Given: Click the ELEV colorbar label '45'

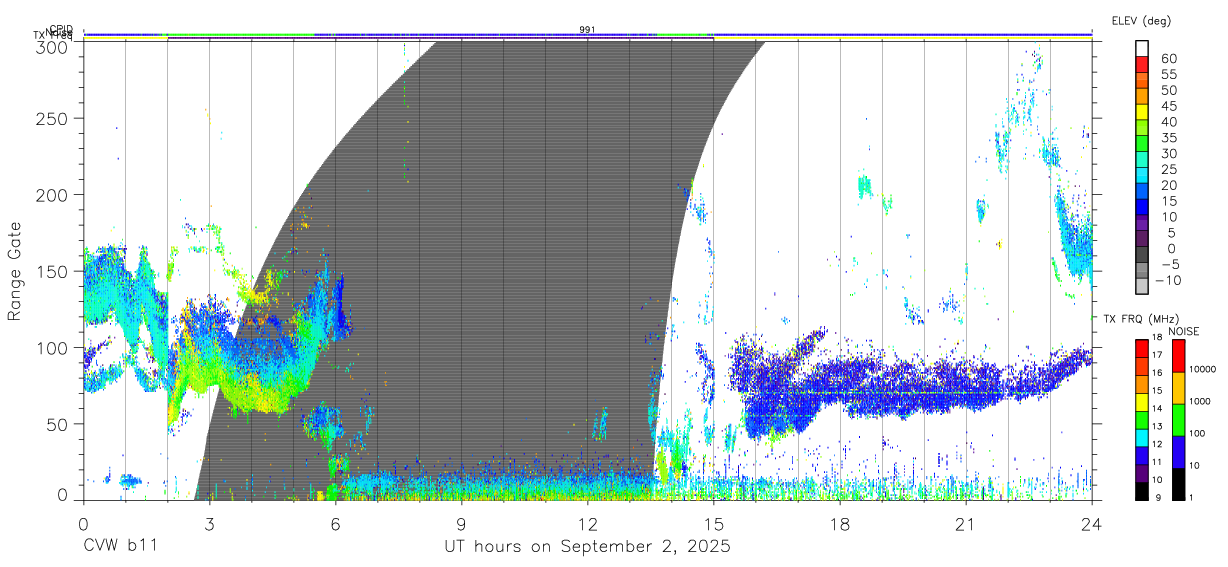Looking at the screenshot, I should [1169, 106].
